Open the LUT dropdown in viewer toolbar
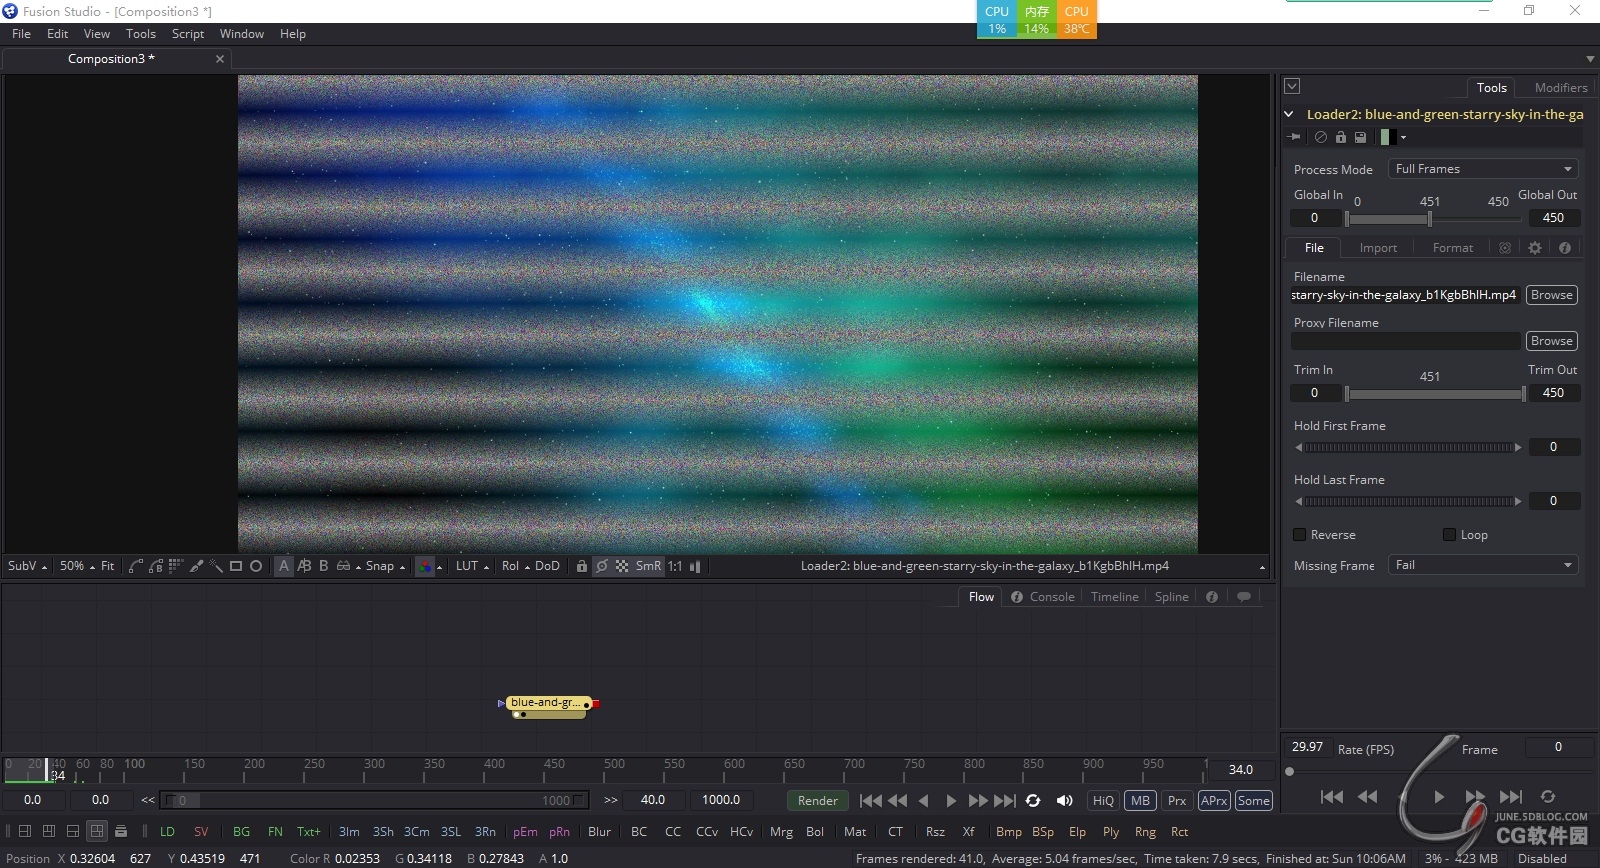 click(473, 566)
